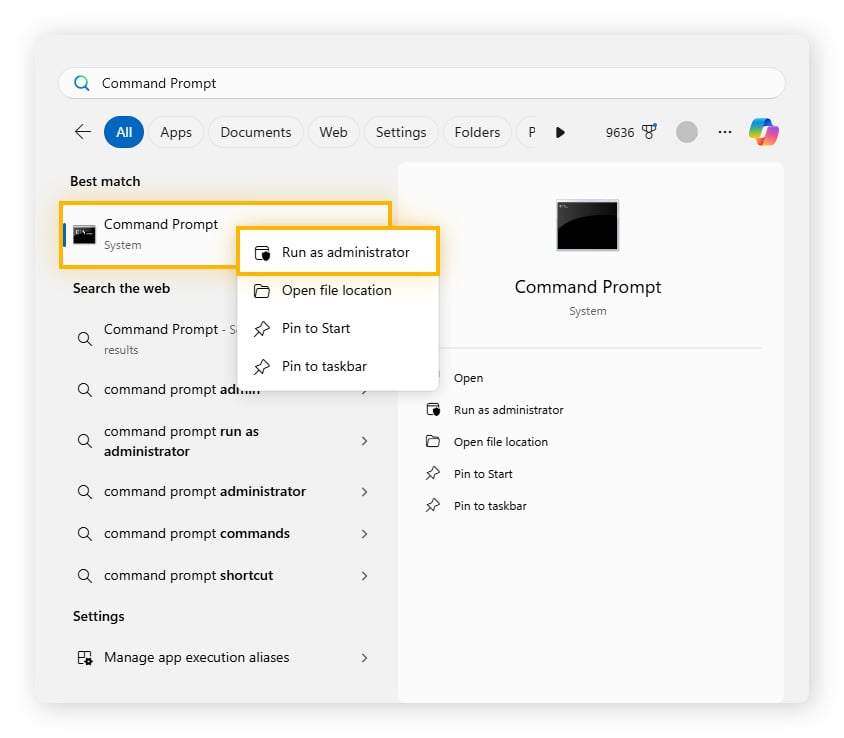The height and width of the screenshot is (738, 844).
Task: Click the account profile avatar icon
Action: 687,131
